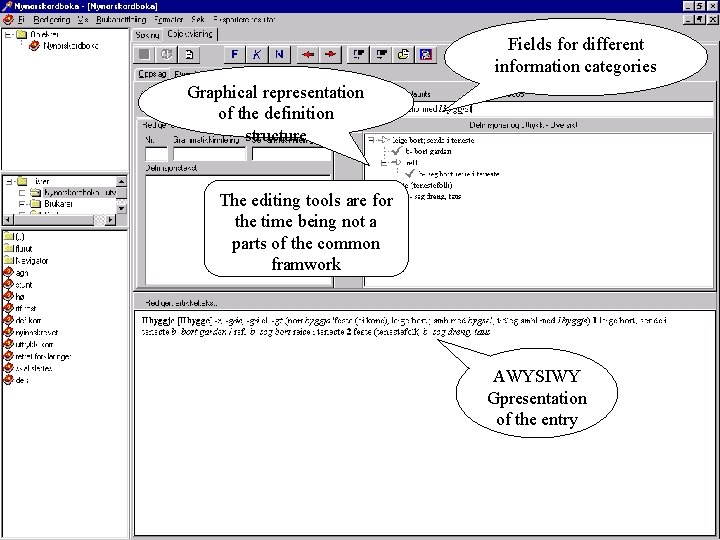The width and height of the screenshot is (720, 540).
Task: Select the highlighted Nynorskordboka folder in middle tree
Action: click(74, 192)
